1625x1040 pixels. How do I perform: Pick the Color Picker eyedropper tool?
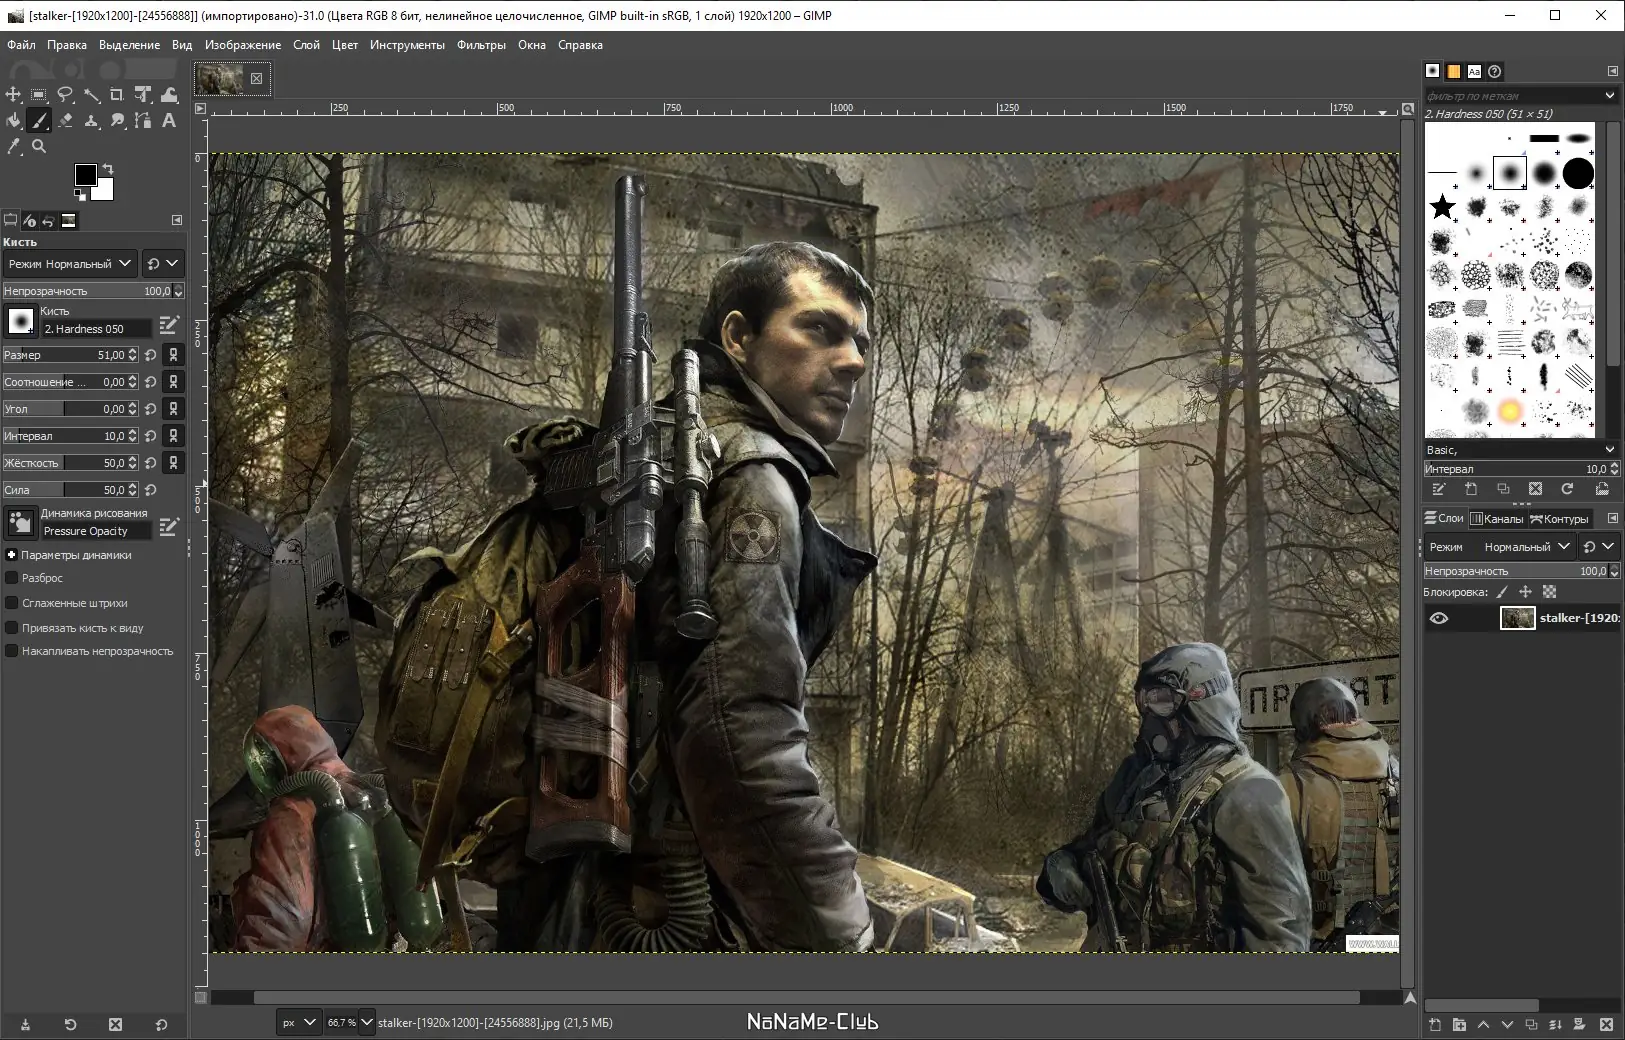(x=13, y=146)
